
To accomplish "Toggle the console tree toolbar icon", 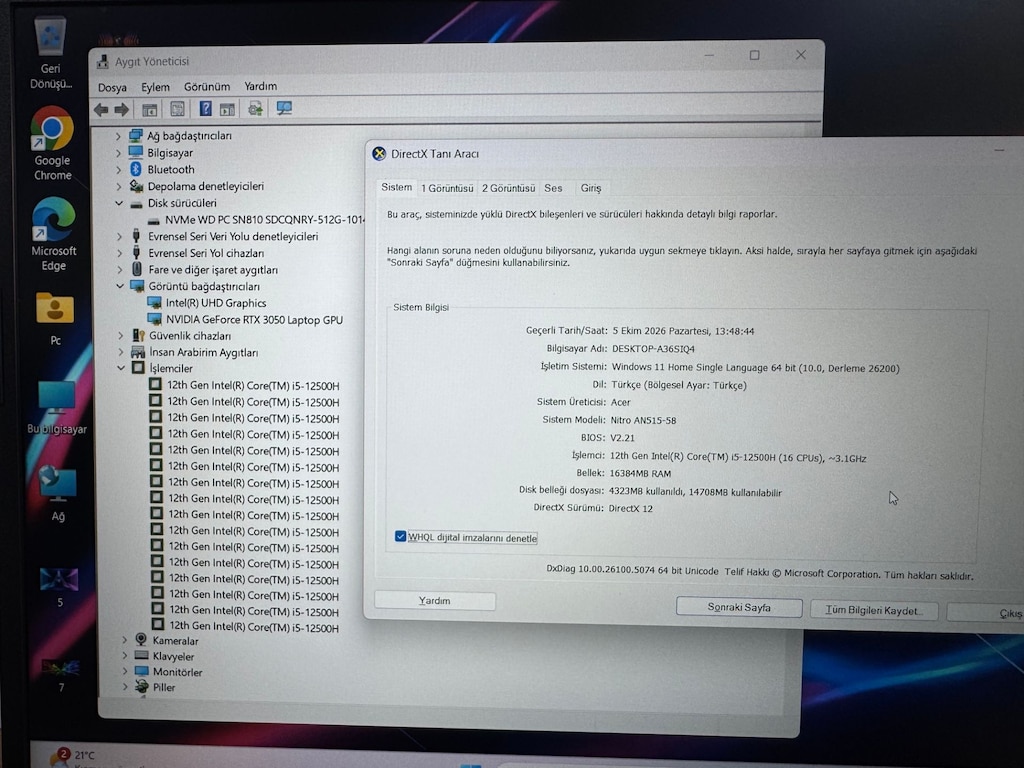I will [150, 110].
